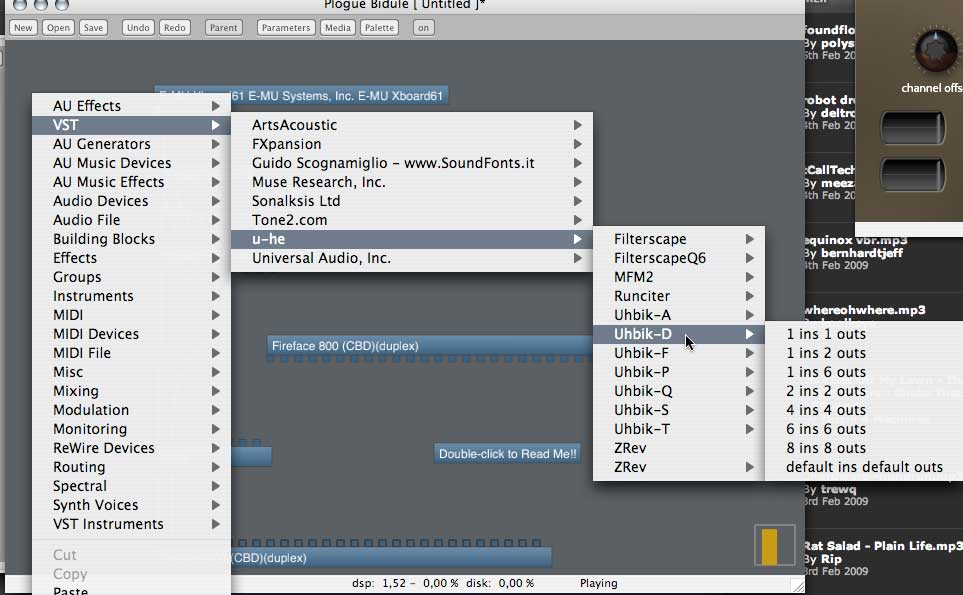Open the Sonalksis Ltd vendor submenu
Image resolution: width=963 pixels, height=595 pixels.
411,201
